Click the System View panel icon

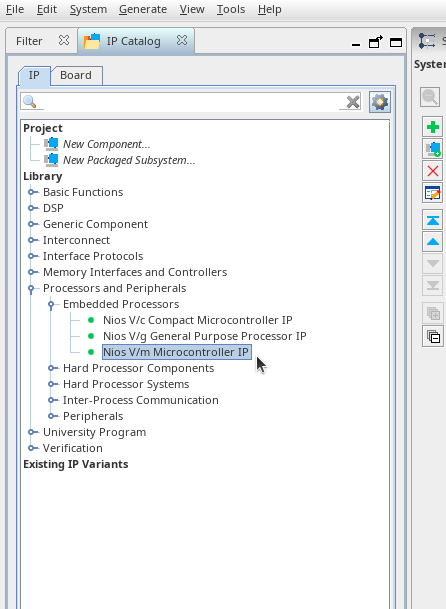[x=427, y=41]
